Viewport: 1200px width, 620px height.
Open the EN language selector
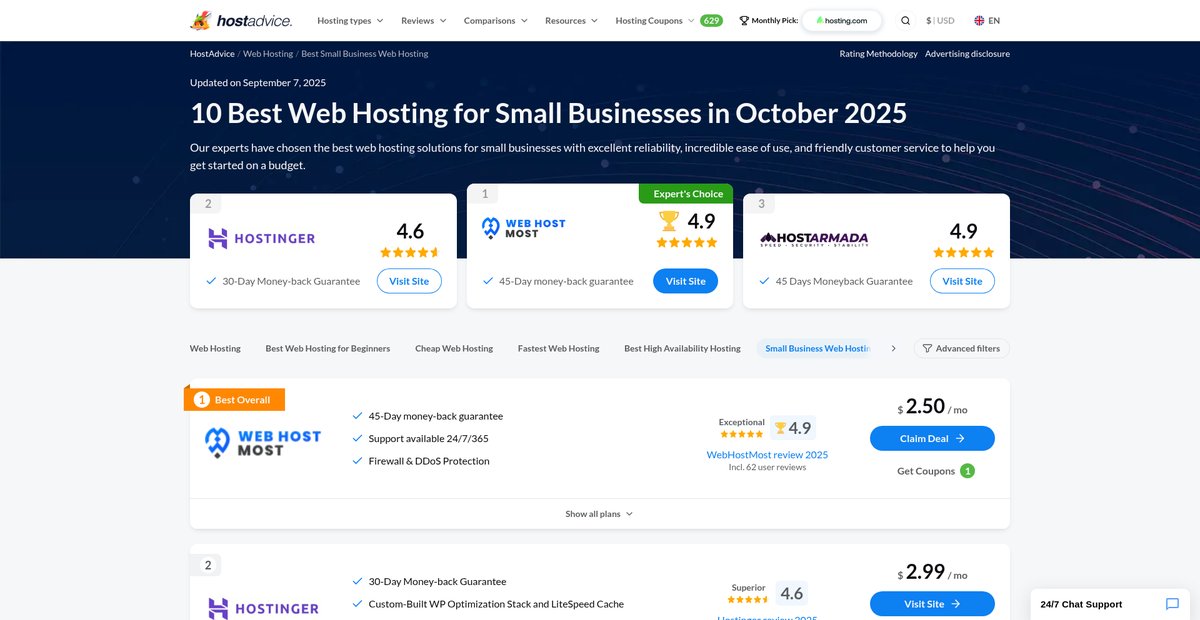tap(986, 20)
